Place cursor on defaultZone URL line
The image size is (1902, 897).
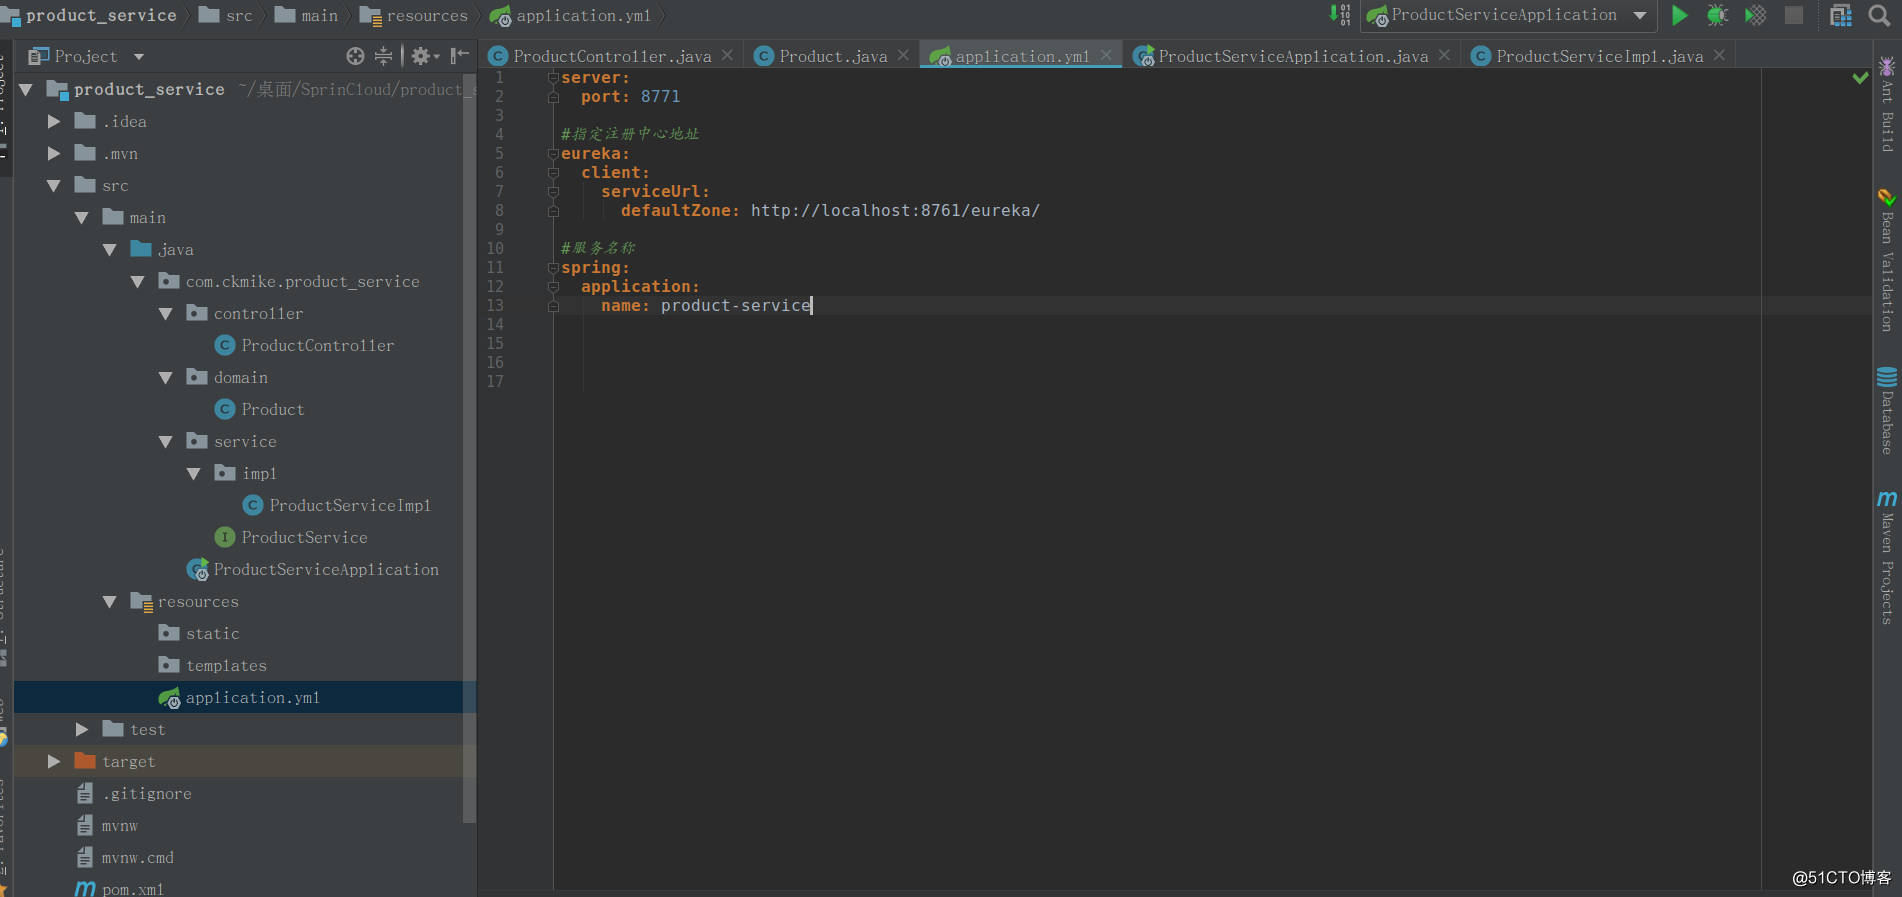click(895, 210)
